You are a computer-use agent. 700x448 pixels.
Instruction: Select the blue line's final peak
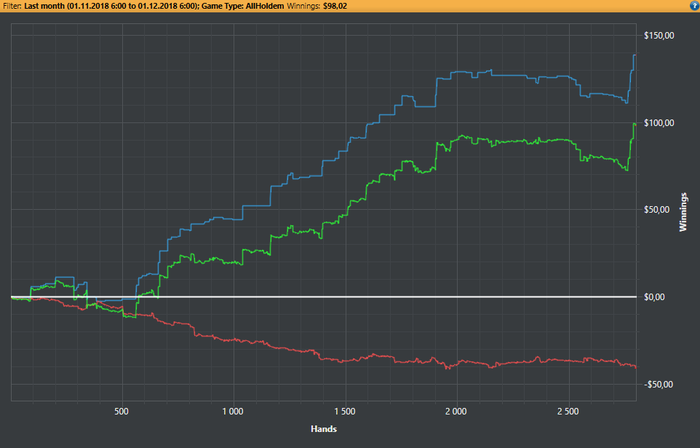pyautogui.click(x=634, y=55)
